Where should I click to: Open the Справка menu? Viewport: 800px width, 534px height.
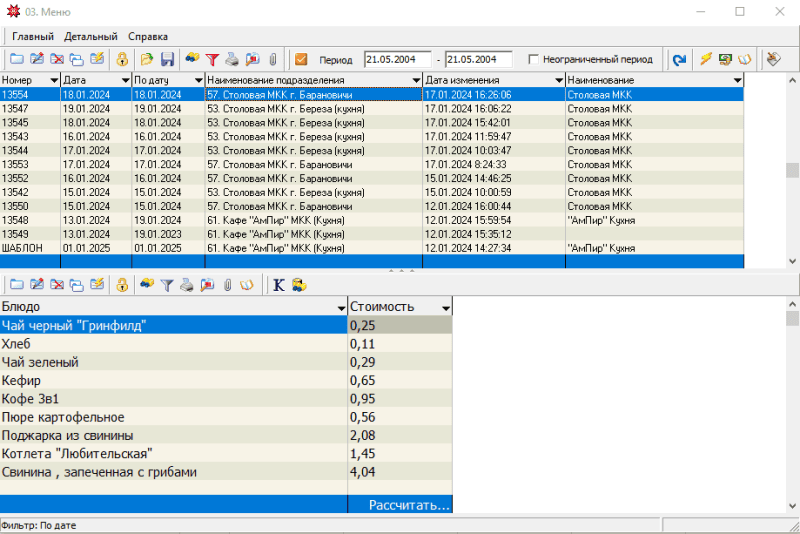click(148, 36)
